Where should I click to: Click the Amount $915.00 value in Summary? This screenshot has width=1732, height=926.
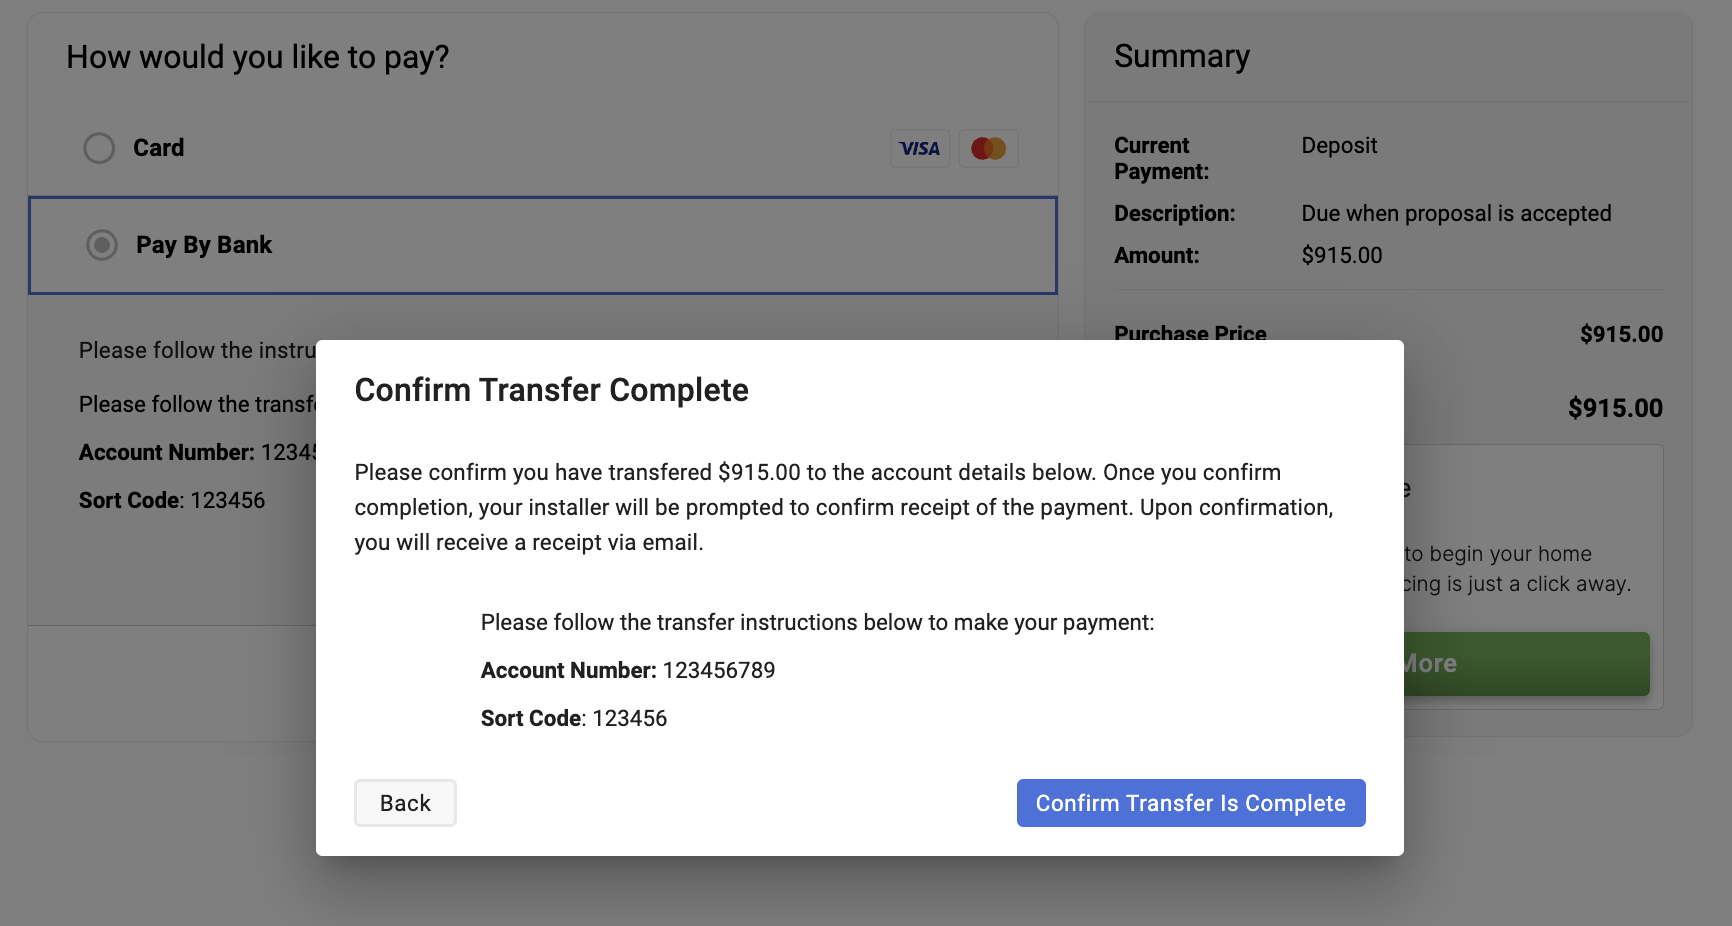[1342, 255]
